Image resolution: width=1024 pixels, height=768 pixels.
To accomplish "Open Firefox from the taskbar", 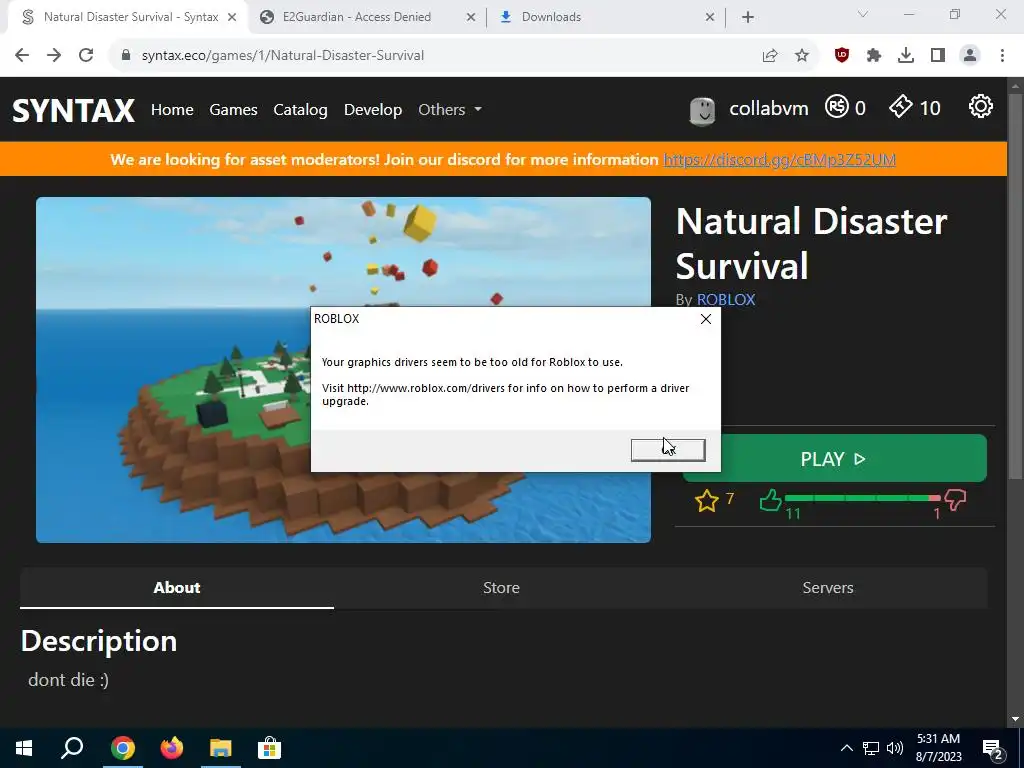I will (x=172, y=748).
